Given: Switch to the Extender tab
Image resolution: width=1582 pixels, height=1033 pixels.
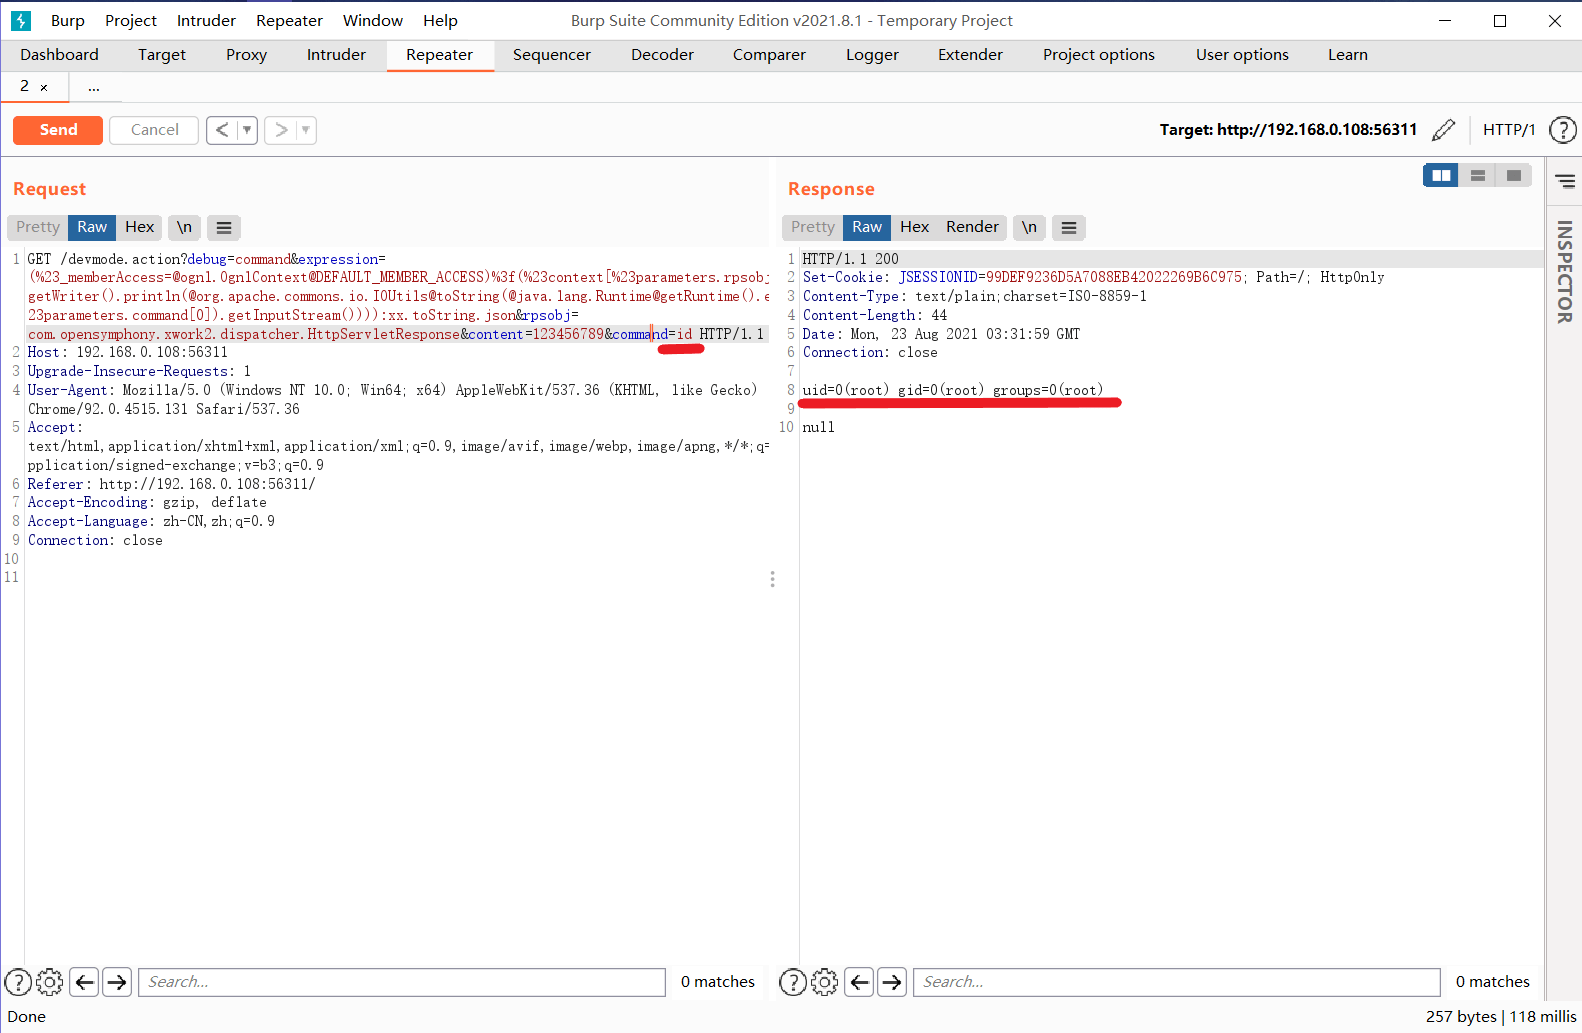Looking at the screenshot, I should pos(970,55).
